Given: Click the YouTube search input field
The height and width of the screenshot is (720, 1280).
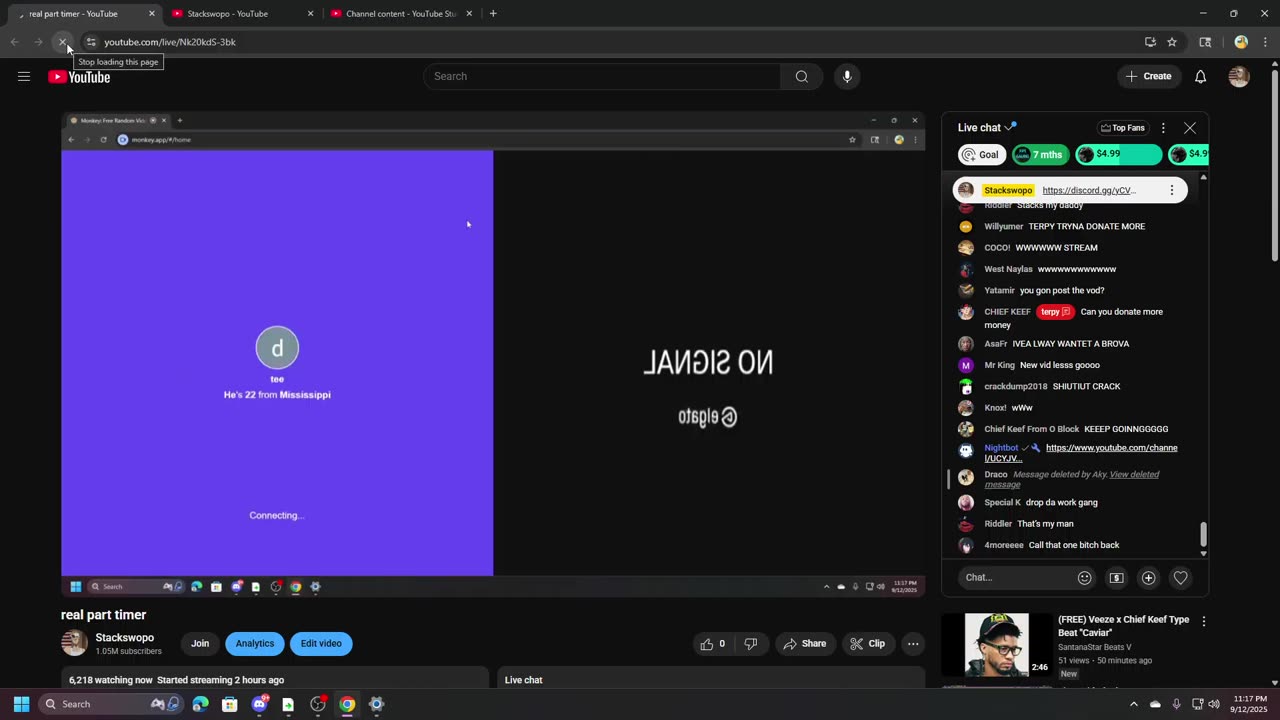Looking at the screenshot, I should [602, 76].
